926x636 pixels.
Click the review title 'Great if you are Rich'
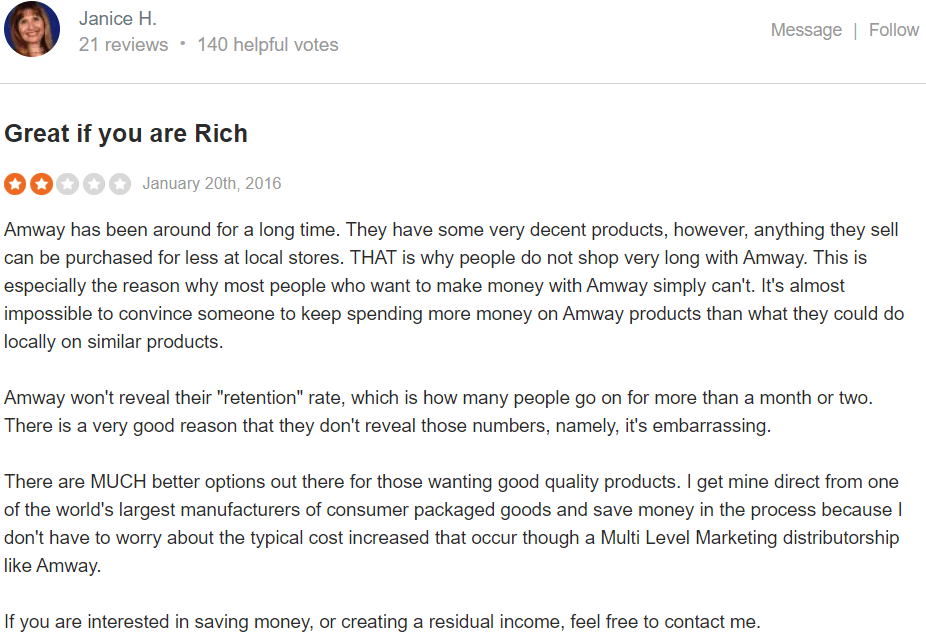126,134
